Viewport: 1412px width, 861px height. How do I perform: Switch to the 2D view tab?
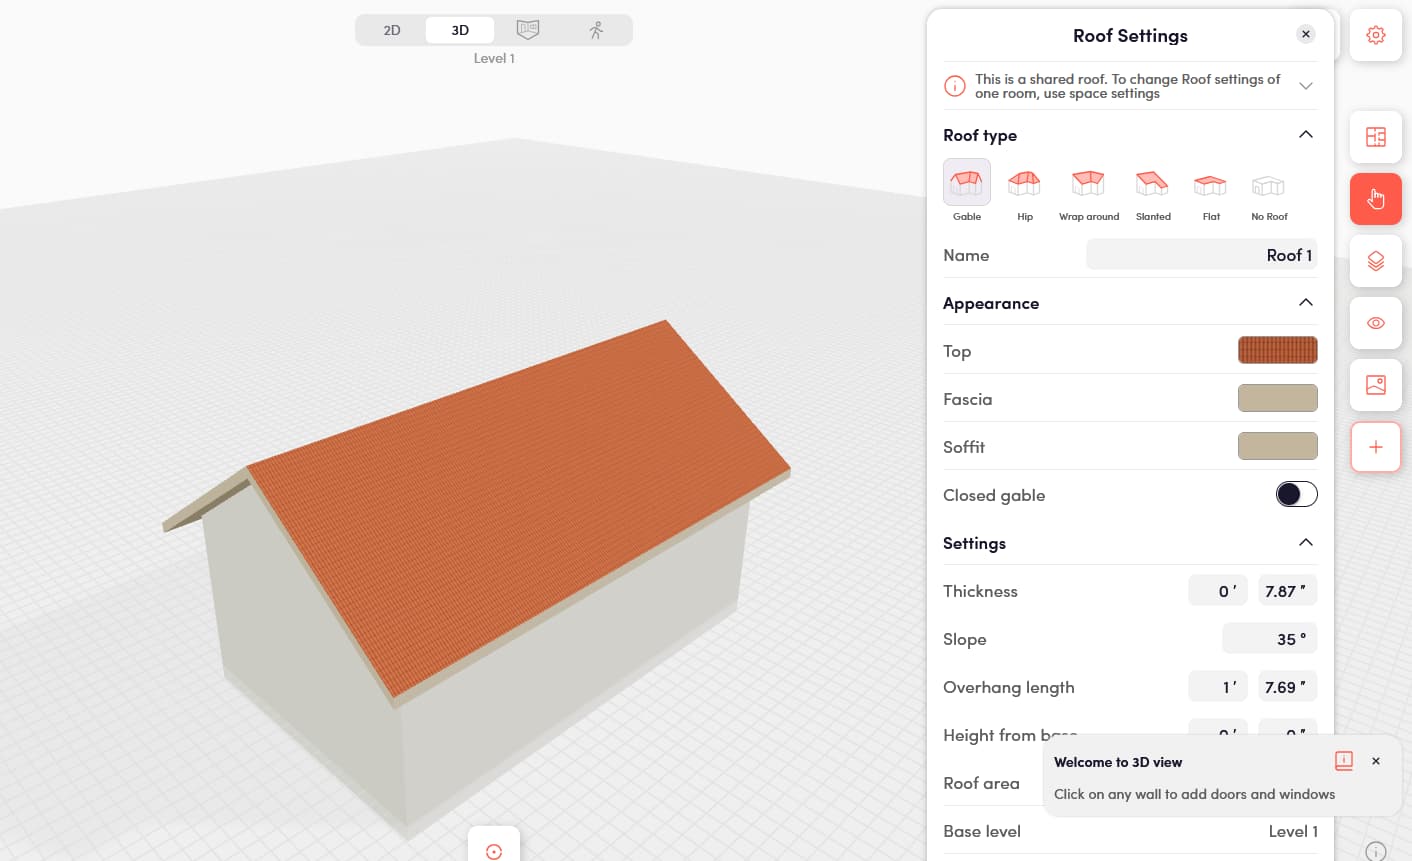coord(392,30)
